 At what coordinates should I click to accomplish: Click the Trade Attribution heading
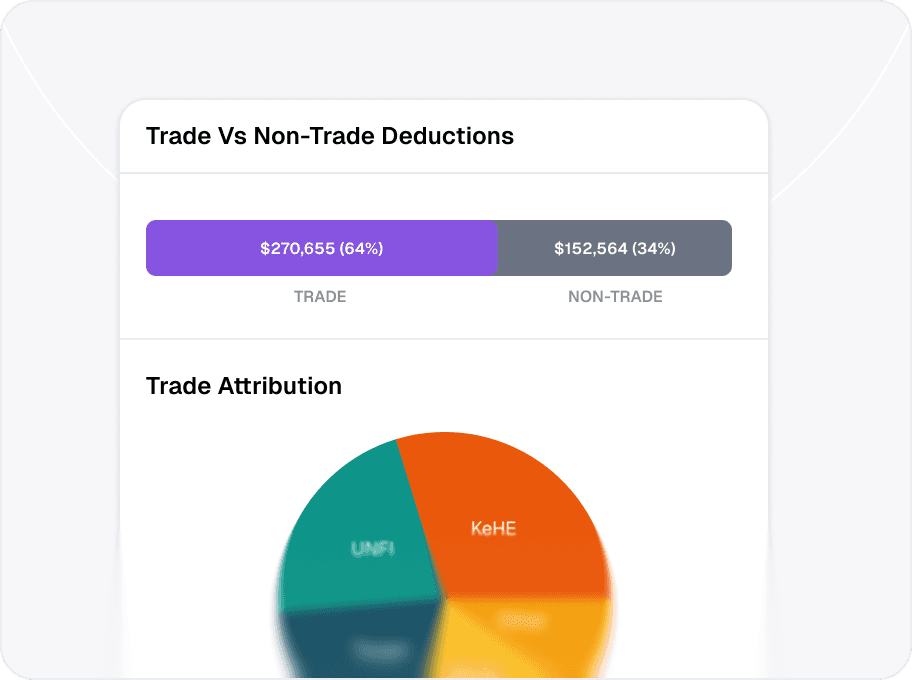pos(244,386)
